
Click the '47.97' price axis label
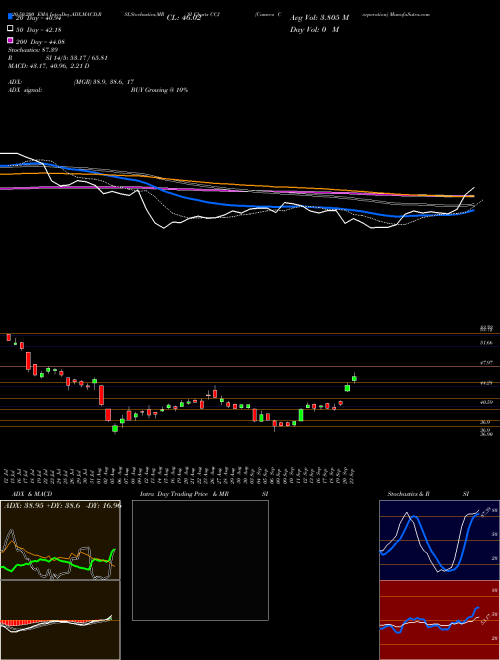486,362
